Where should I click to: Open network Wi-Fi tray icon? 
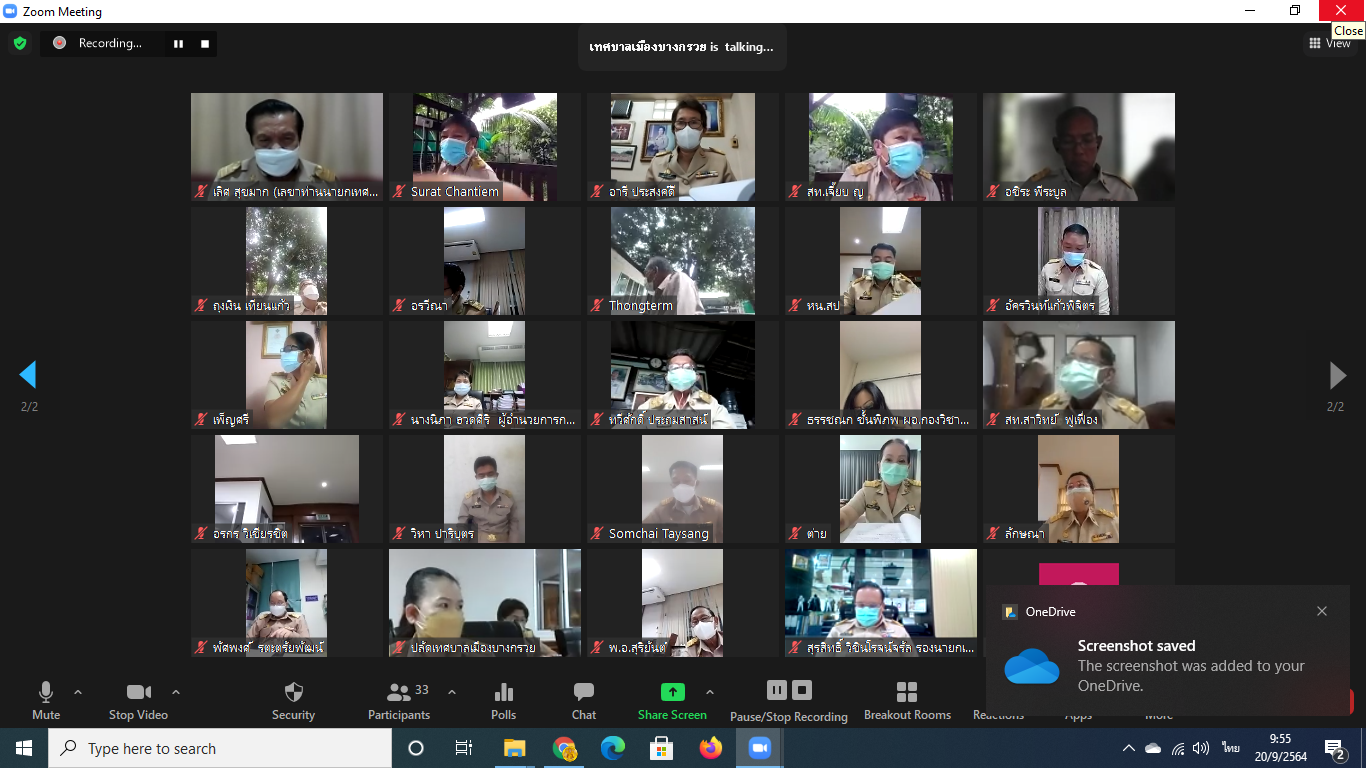(1177, 748)
